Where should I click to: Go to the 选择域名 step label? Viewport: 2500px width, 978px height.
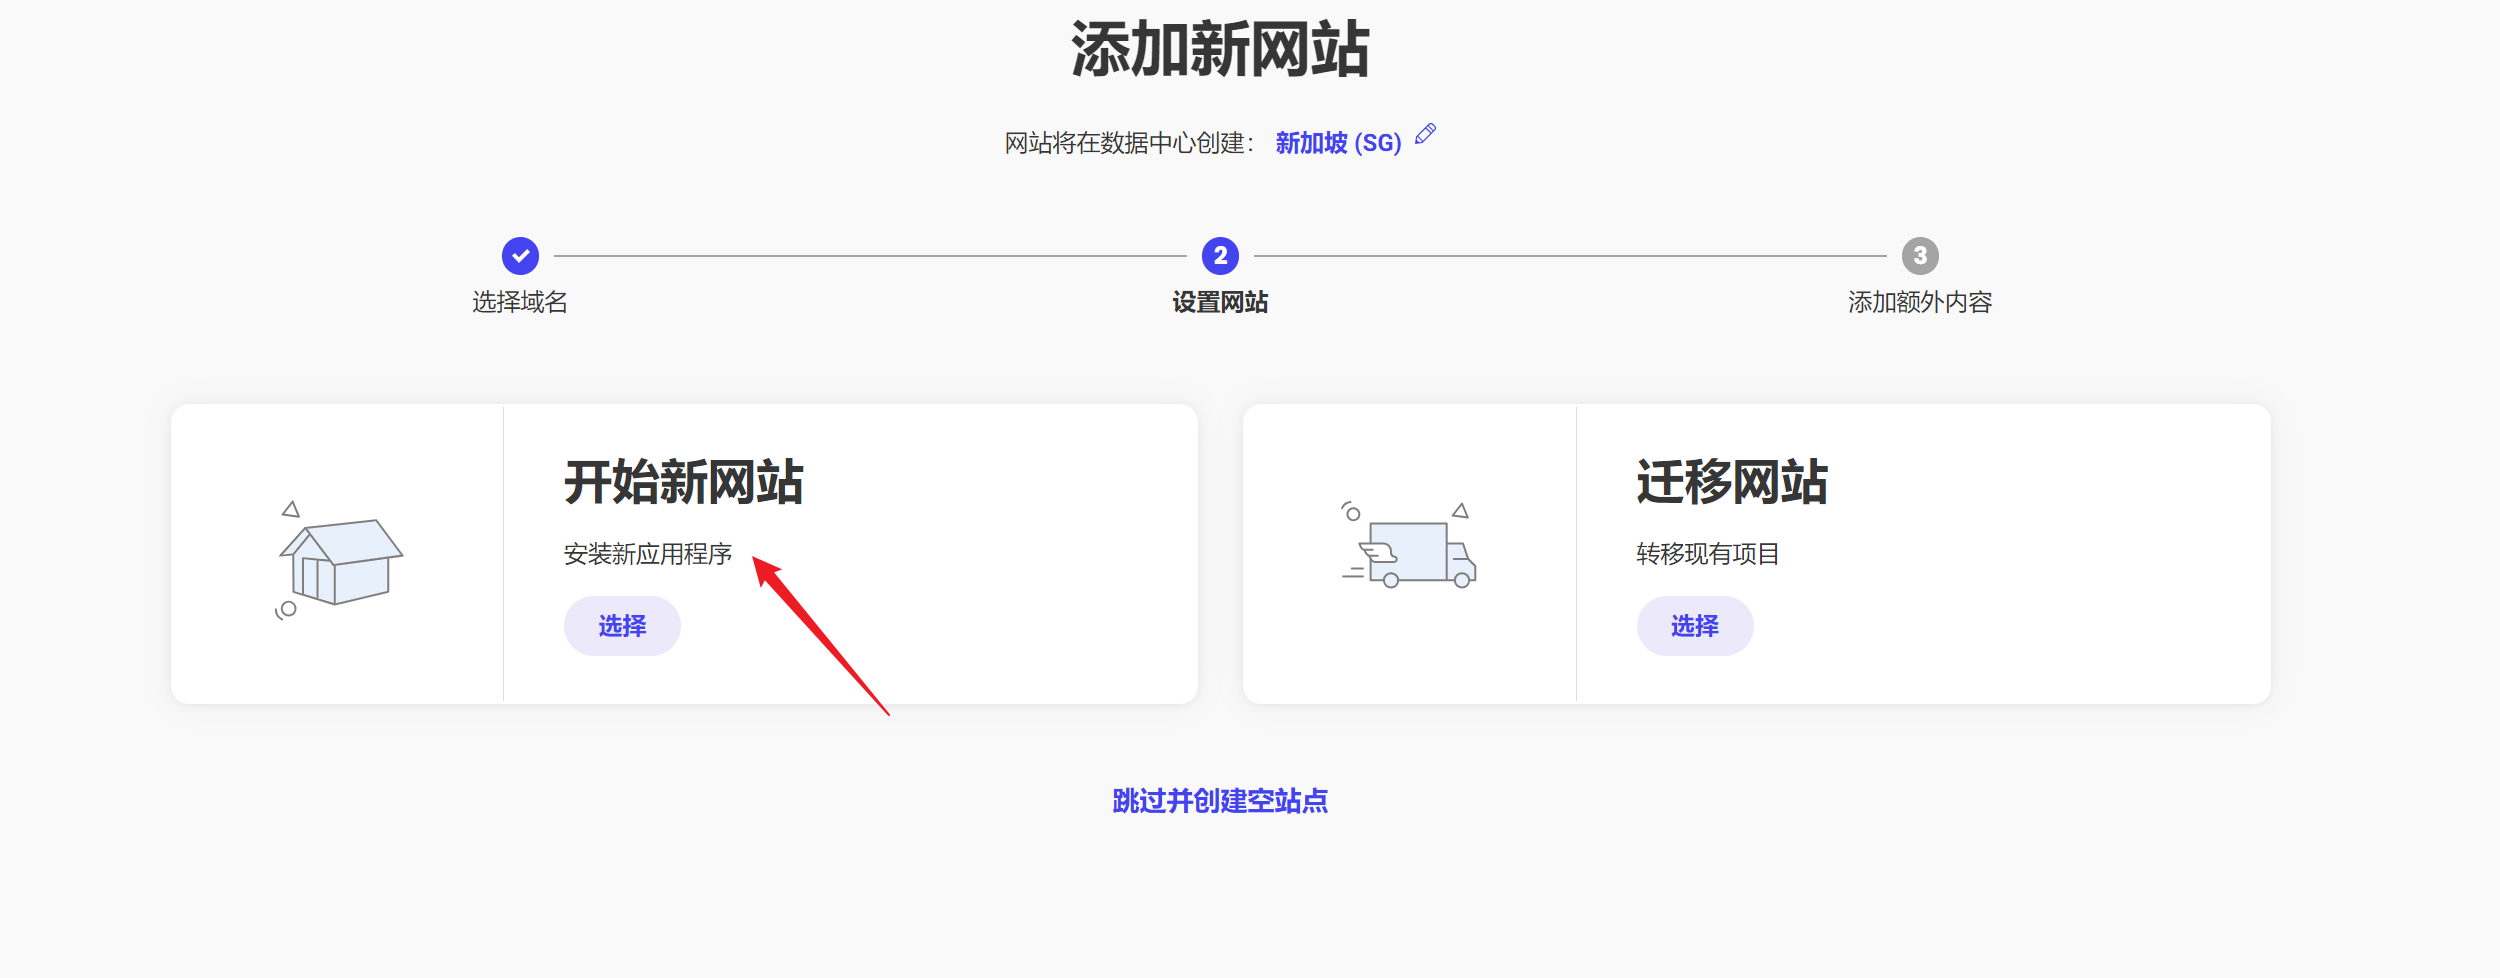(x=520, y=302)
